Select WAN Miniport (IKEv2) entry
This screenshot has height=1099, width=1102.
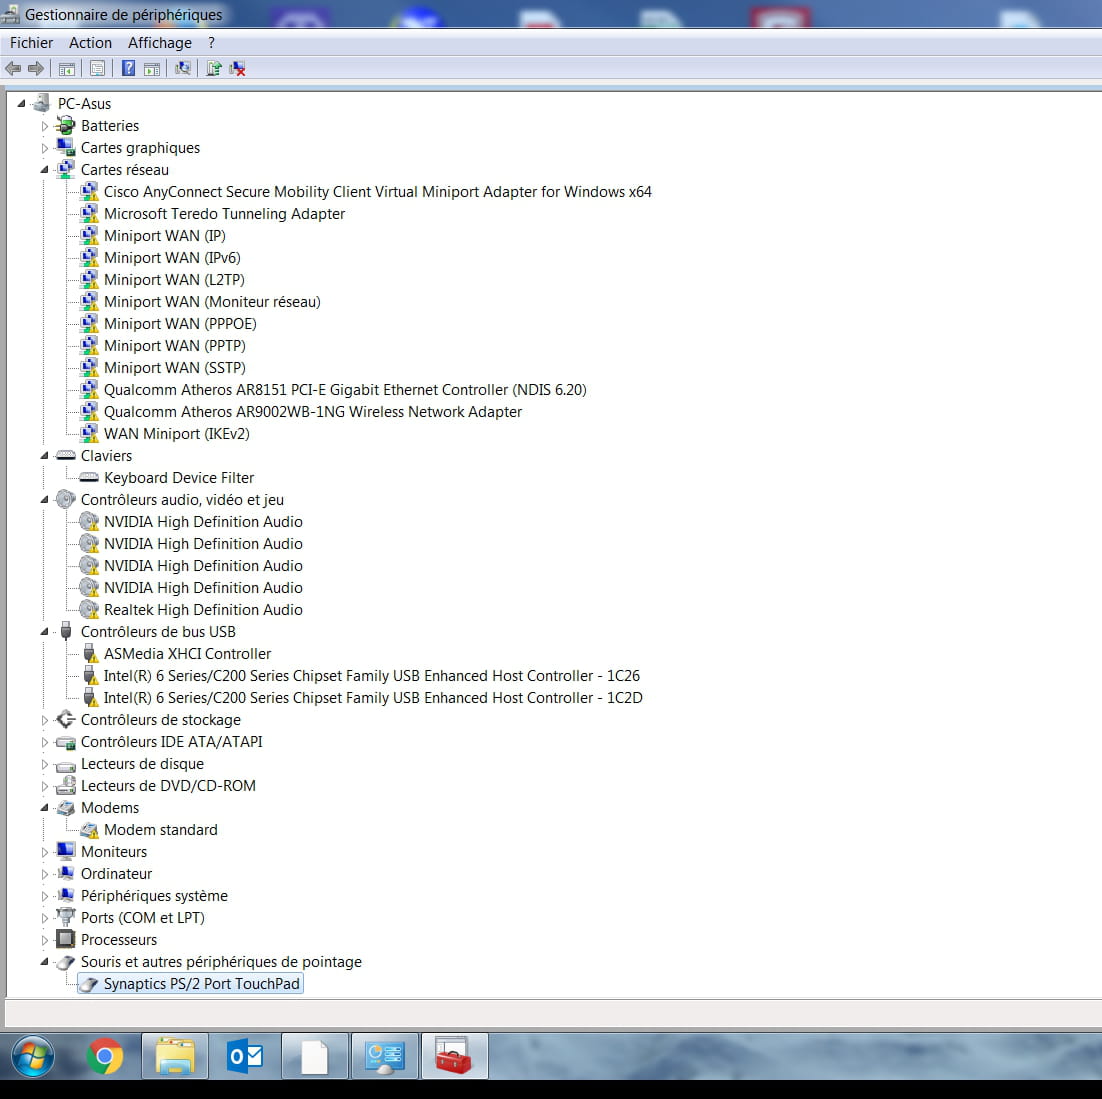pos(176,434)
